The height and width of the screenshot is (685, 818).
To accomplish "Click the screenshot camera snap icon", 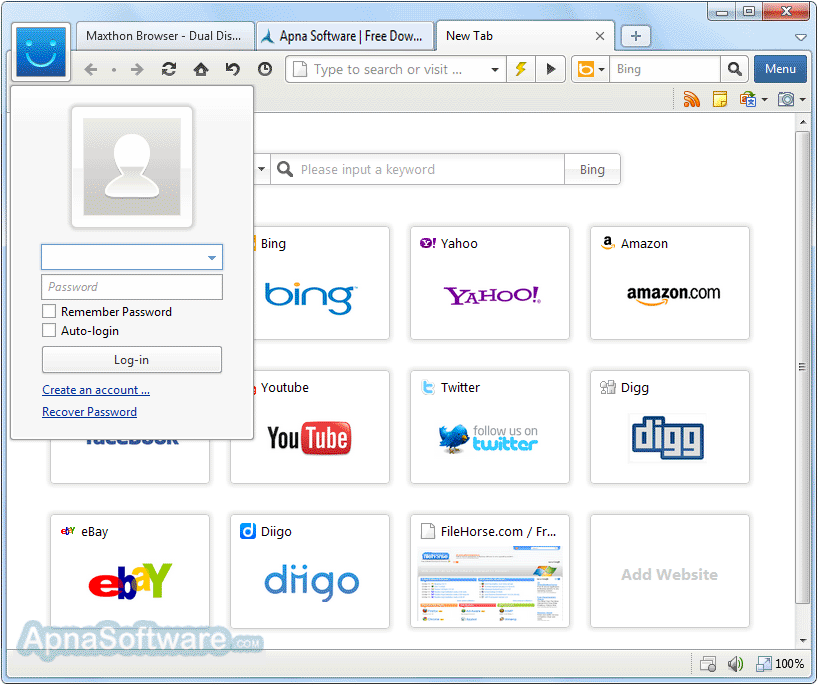I will click(x=786, y=99).
